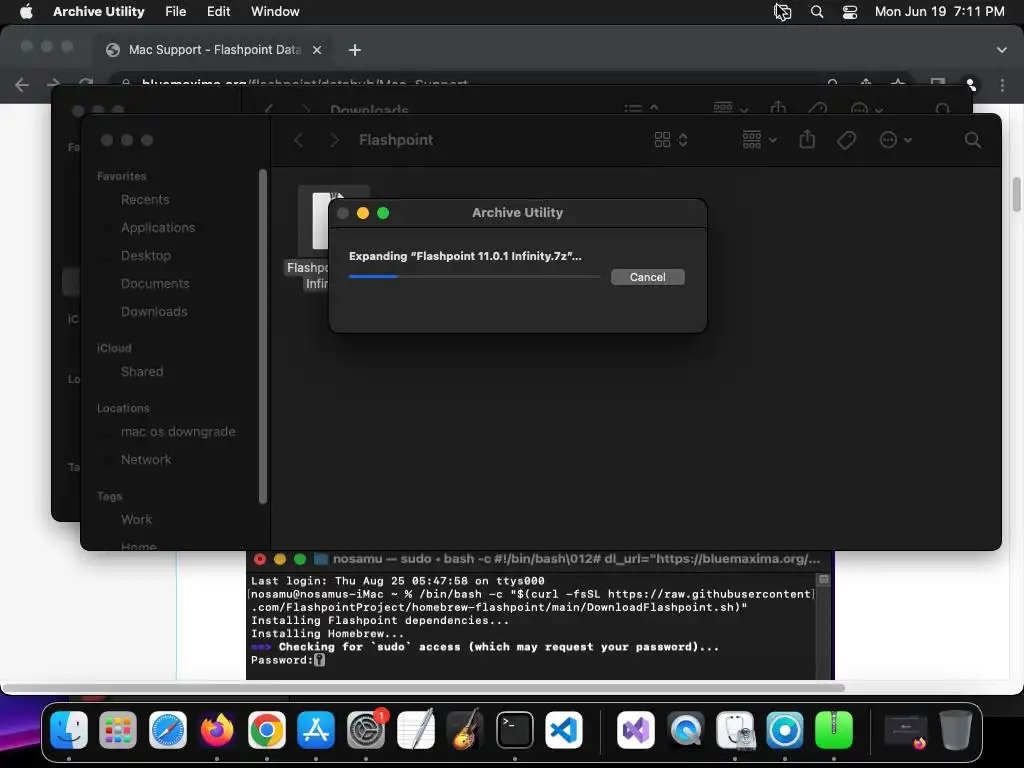Click the Archive Utility expansion progress bar
The height and width of the screenshot is (768, 1024).
pos(474,277)
